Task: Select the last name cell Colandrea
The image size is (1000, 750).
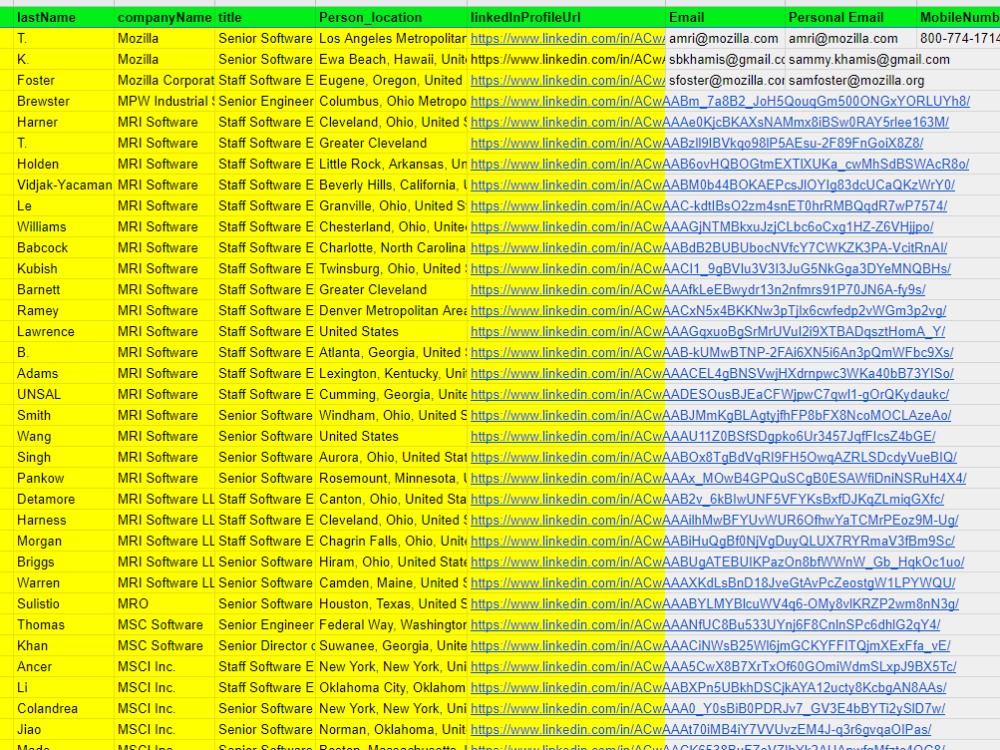Action: pyautogui.click(x=64, y=709)
